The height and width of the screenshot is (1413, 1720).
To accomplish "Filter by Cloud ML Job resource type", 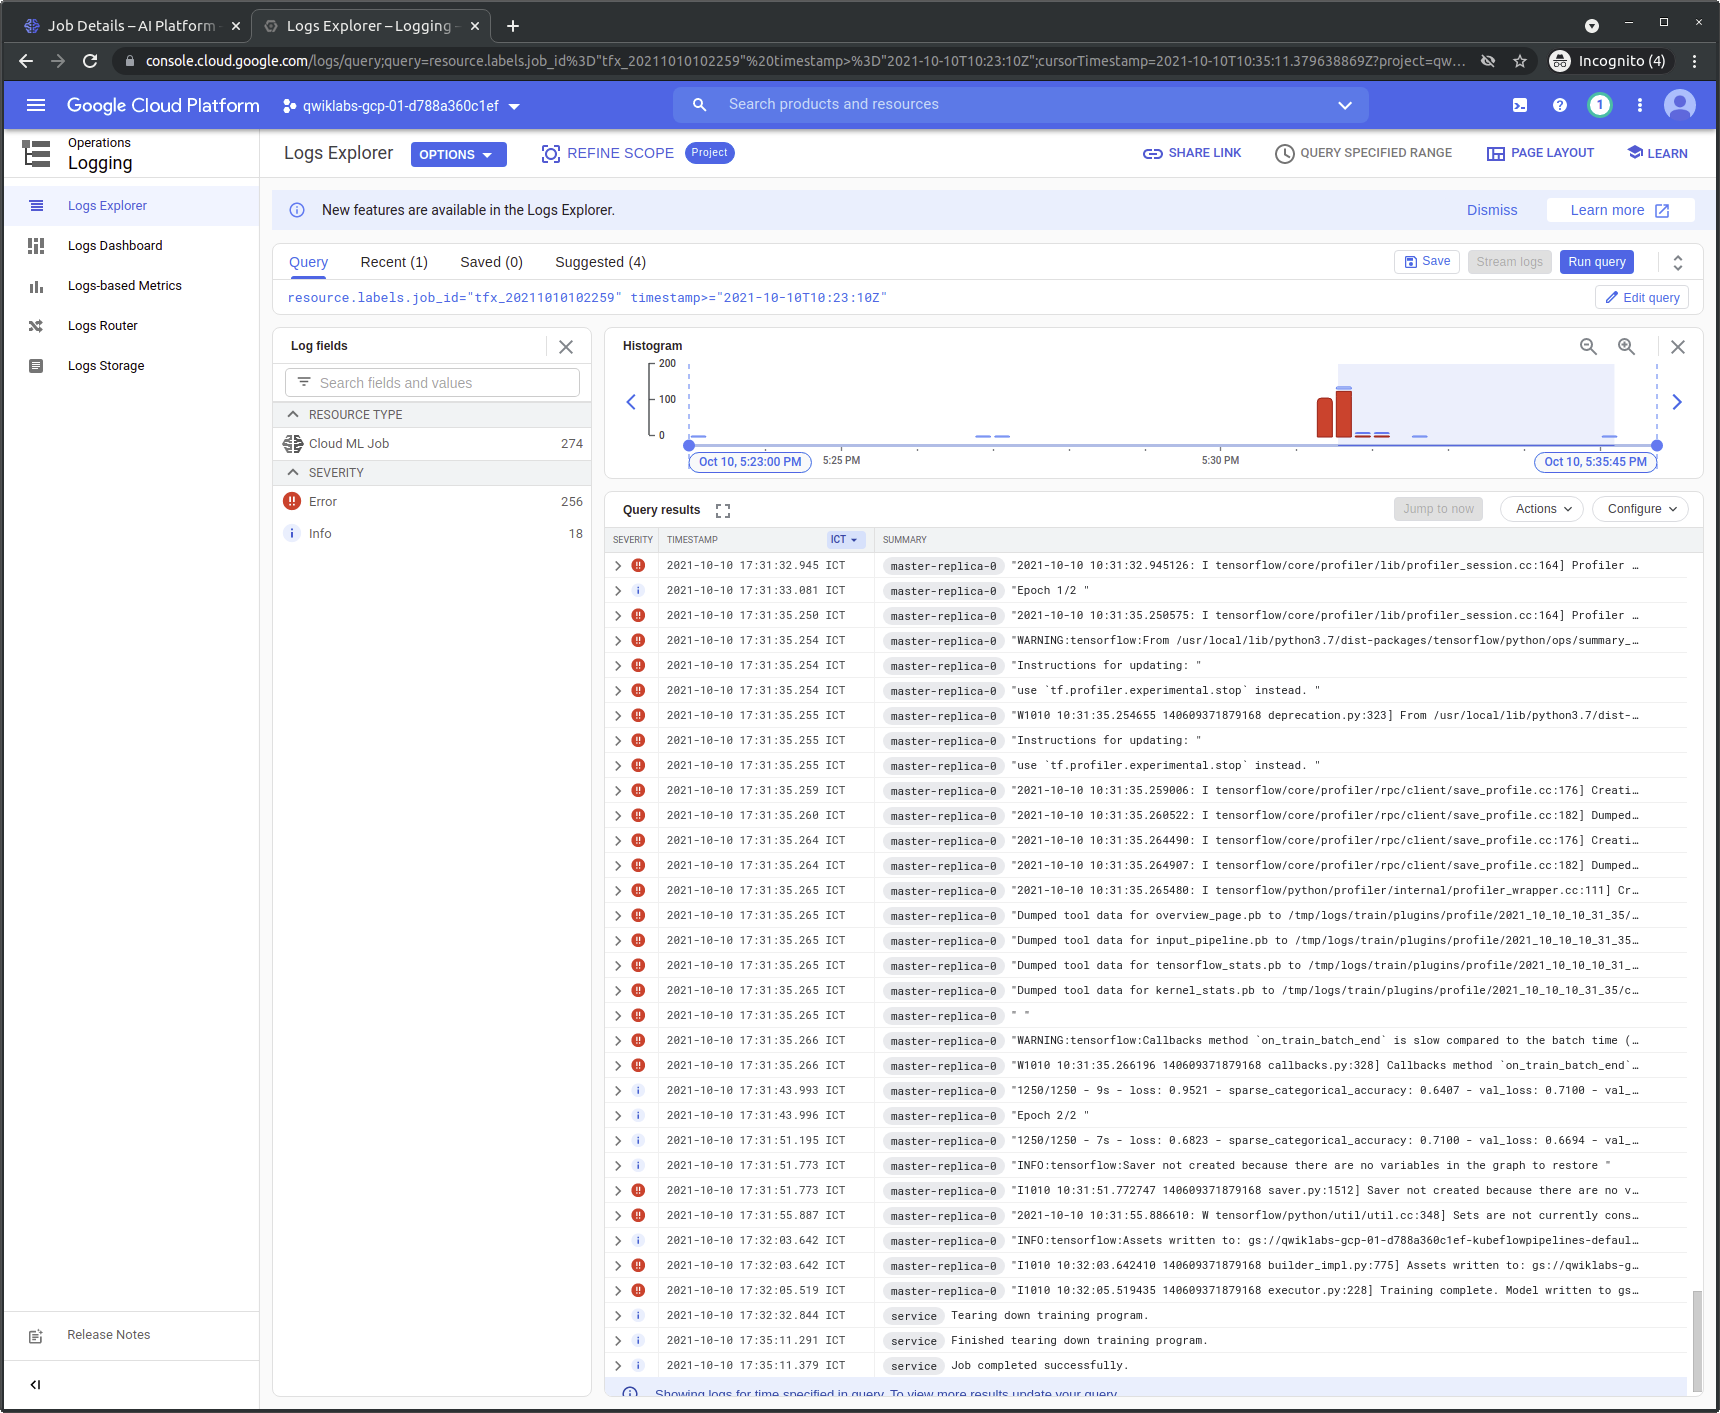I will click(x=432, y=444).
